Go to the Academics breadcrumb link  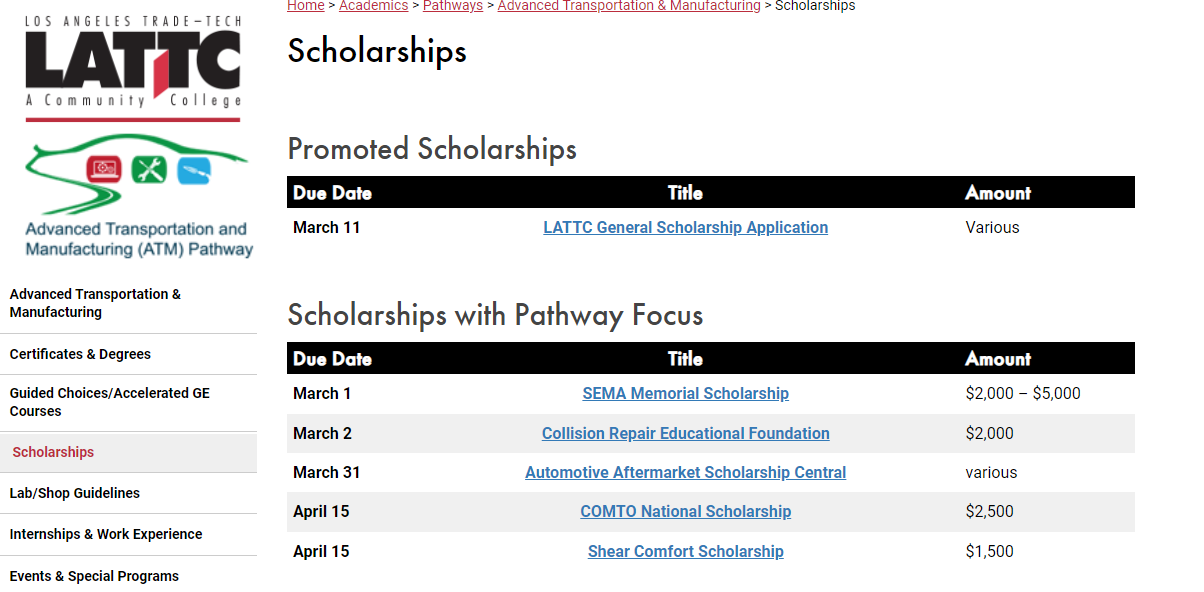click(x=373, y=6)
